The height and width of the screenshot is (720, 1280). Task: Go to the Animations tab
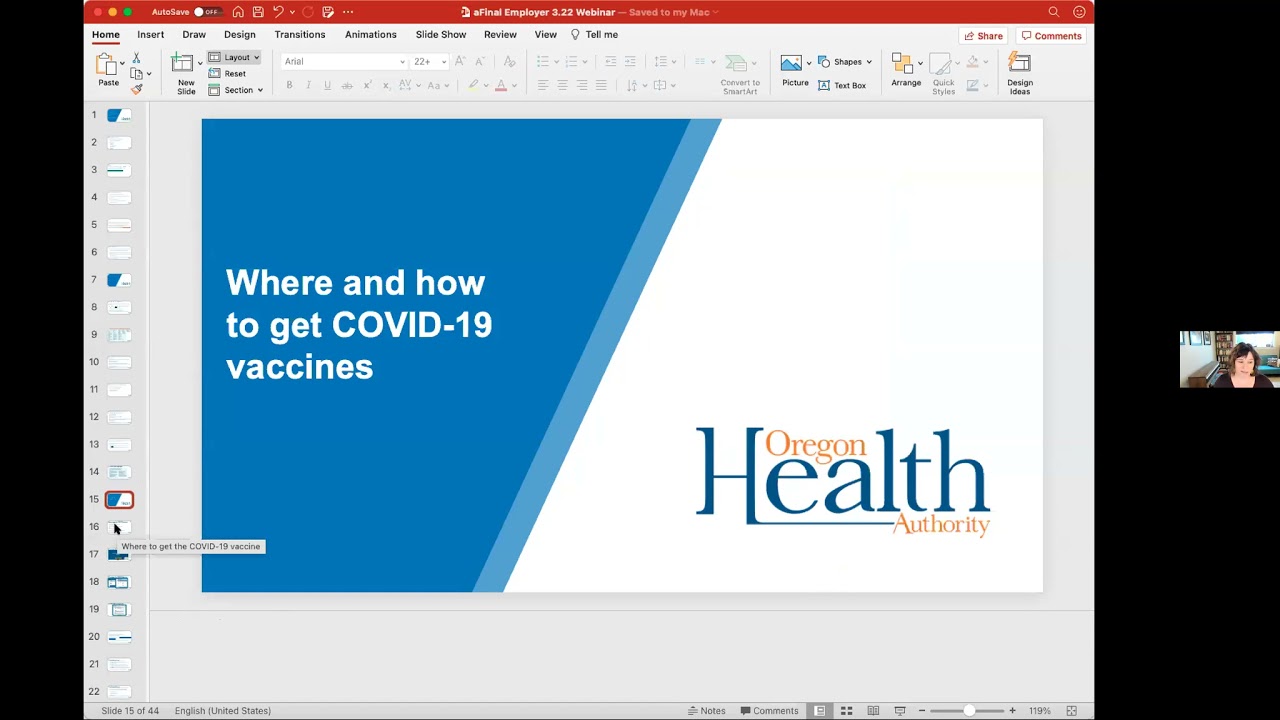371,34
